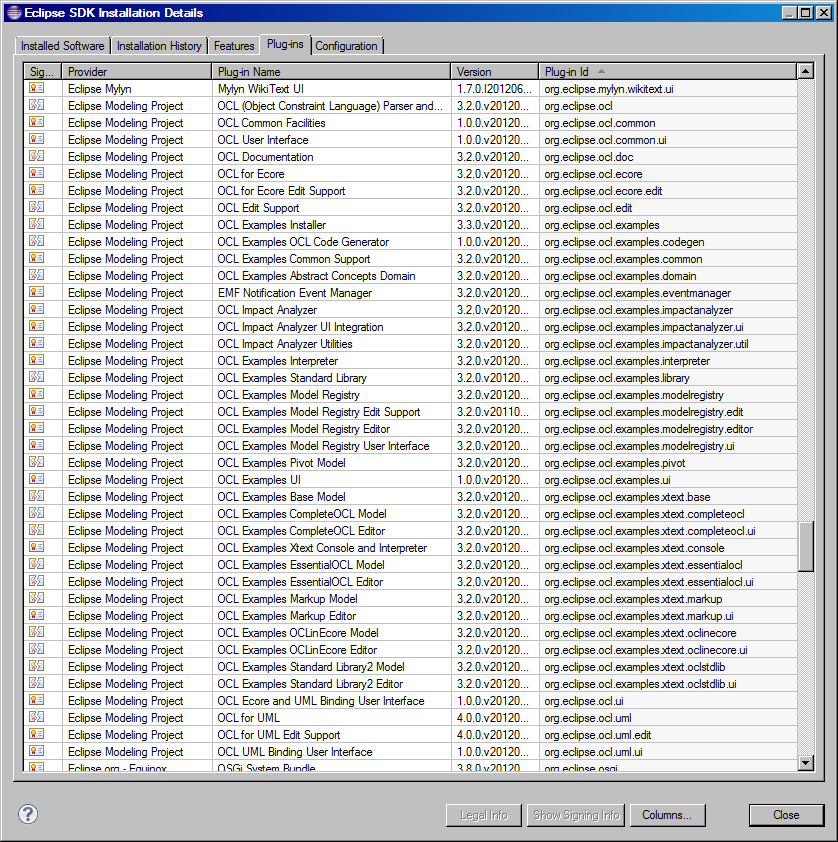The height and width of the screenshot is (842, 838).
Task: Click the signed icon for OCL for UML Edit Support
Action: pos(37,735)
